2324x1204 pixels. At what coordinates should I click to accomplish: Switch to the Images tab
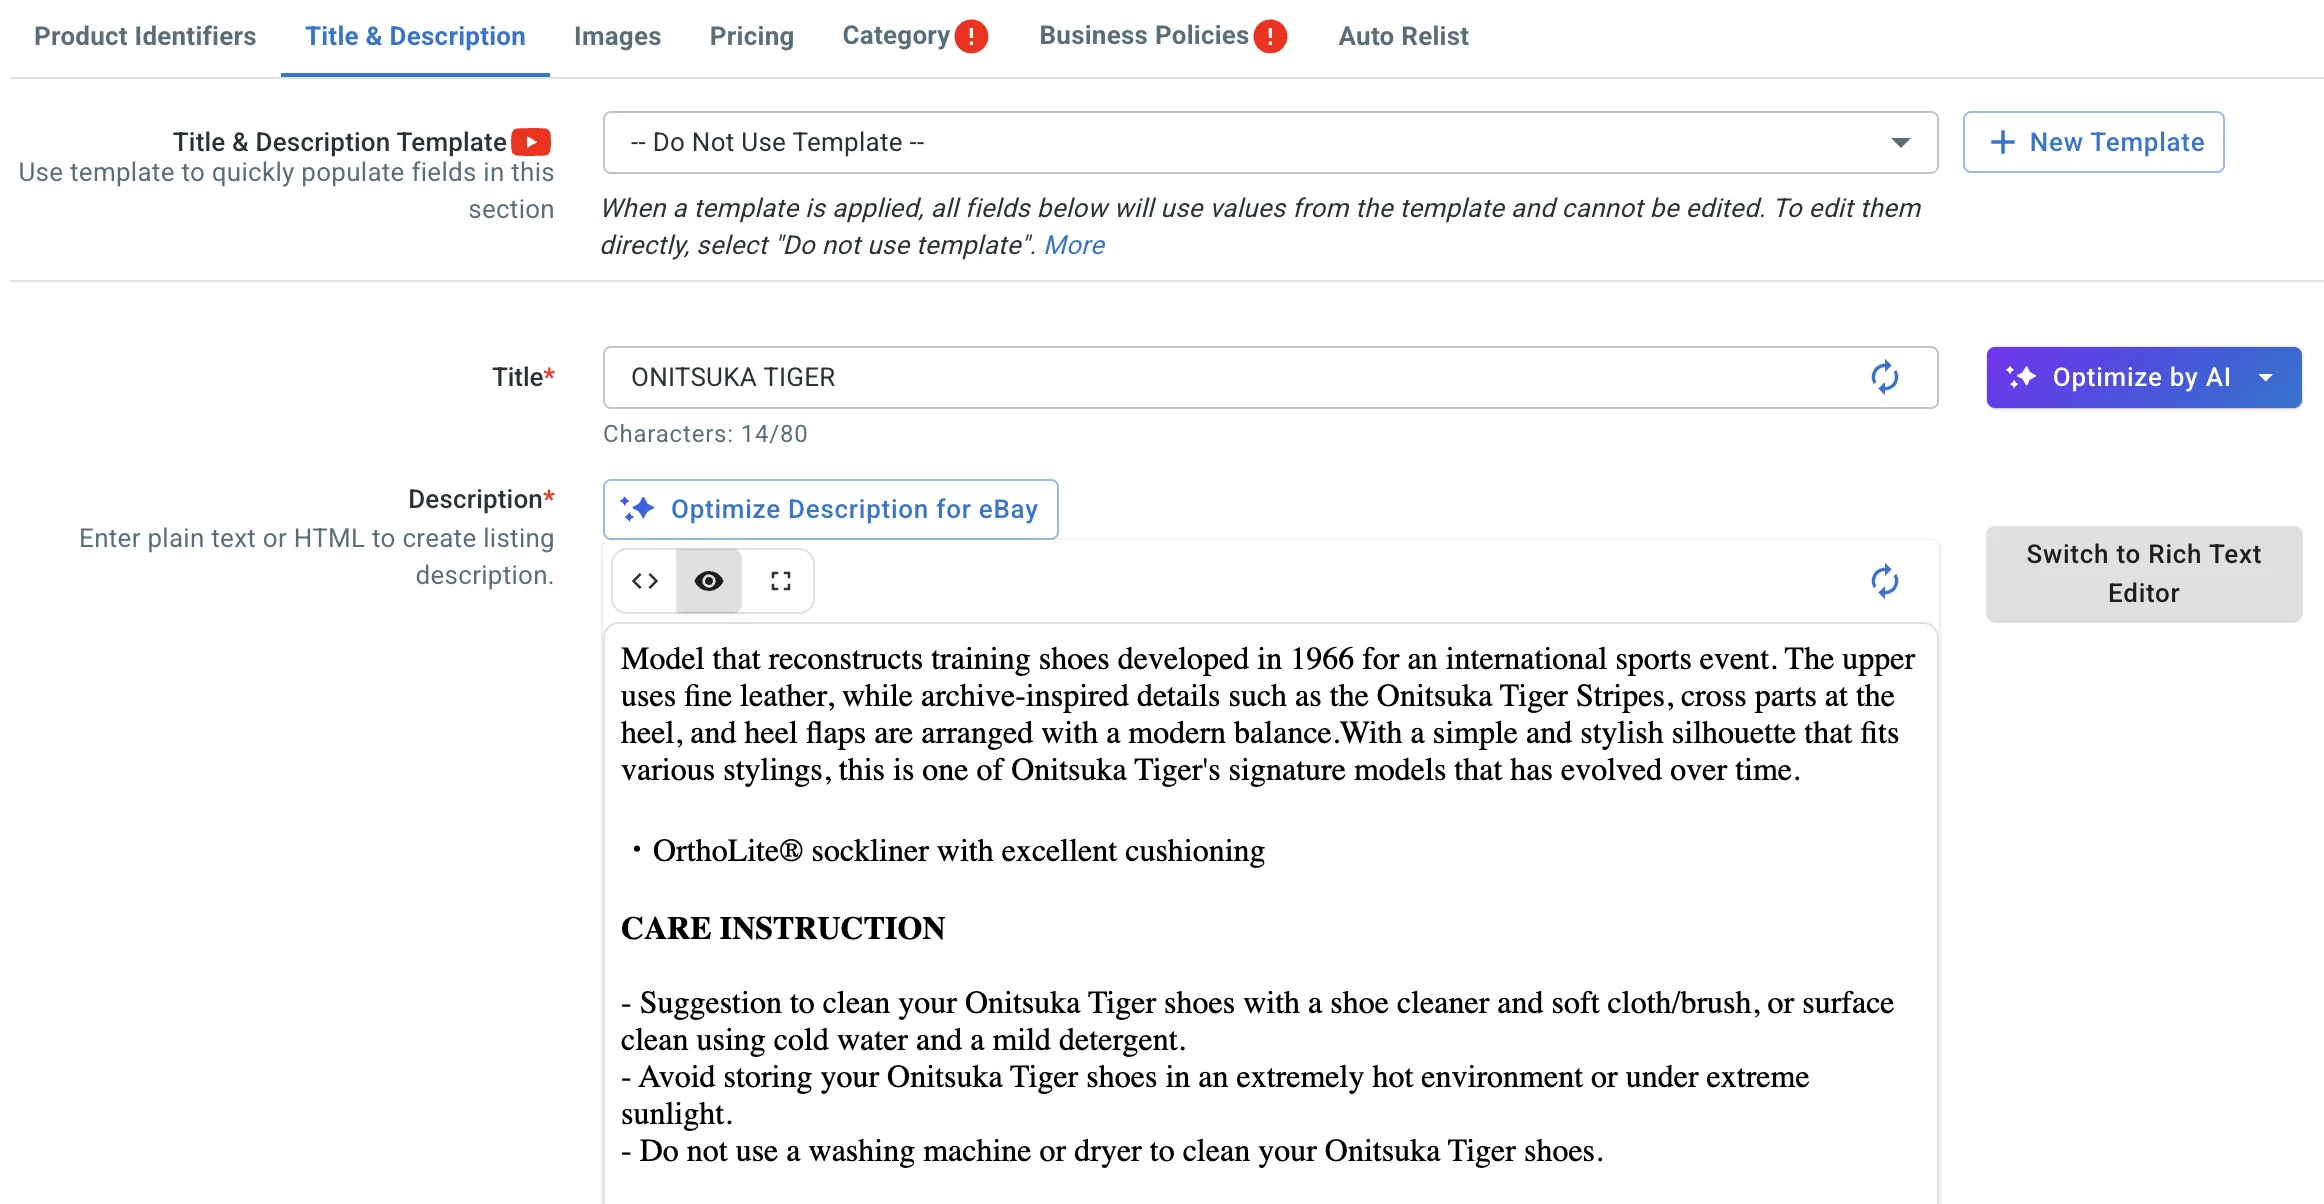tap(617, 36)
